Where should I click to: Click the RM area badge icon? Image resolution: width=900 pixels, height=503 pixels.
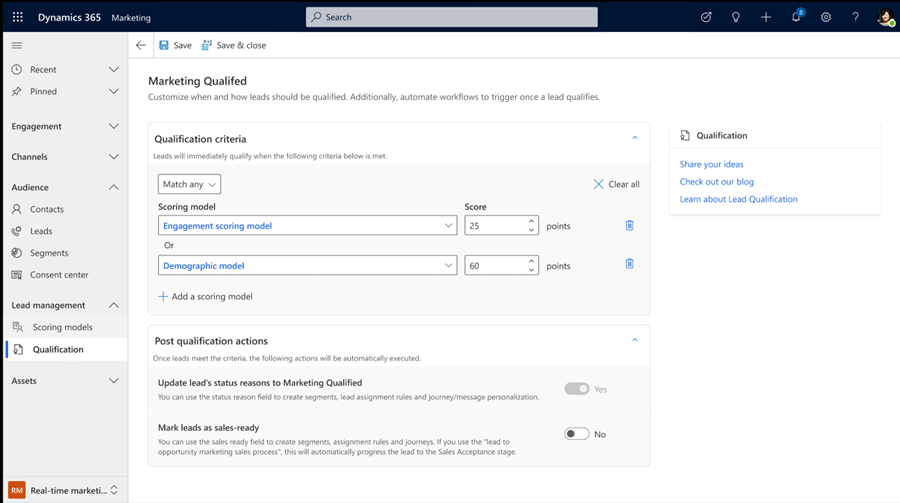17,490
